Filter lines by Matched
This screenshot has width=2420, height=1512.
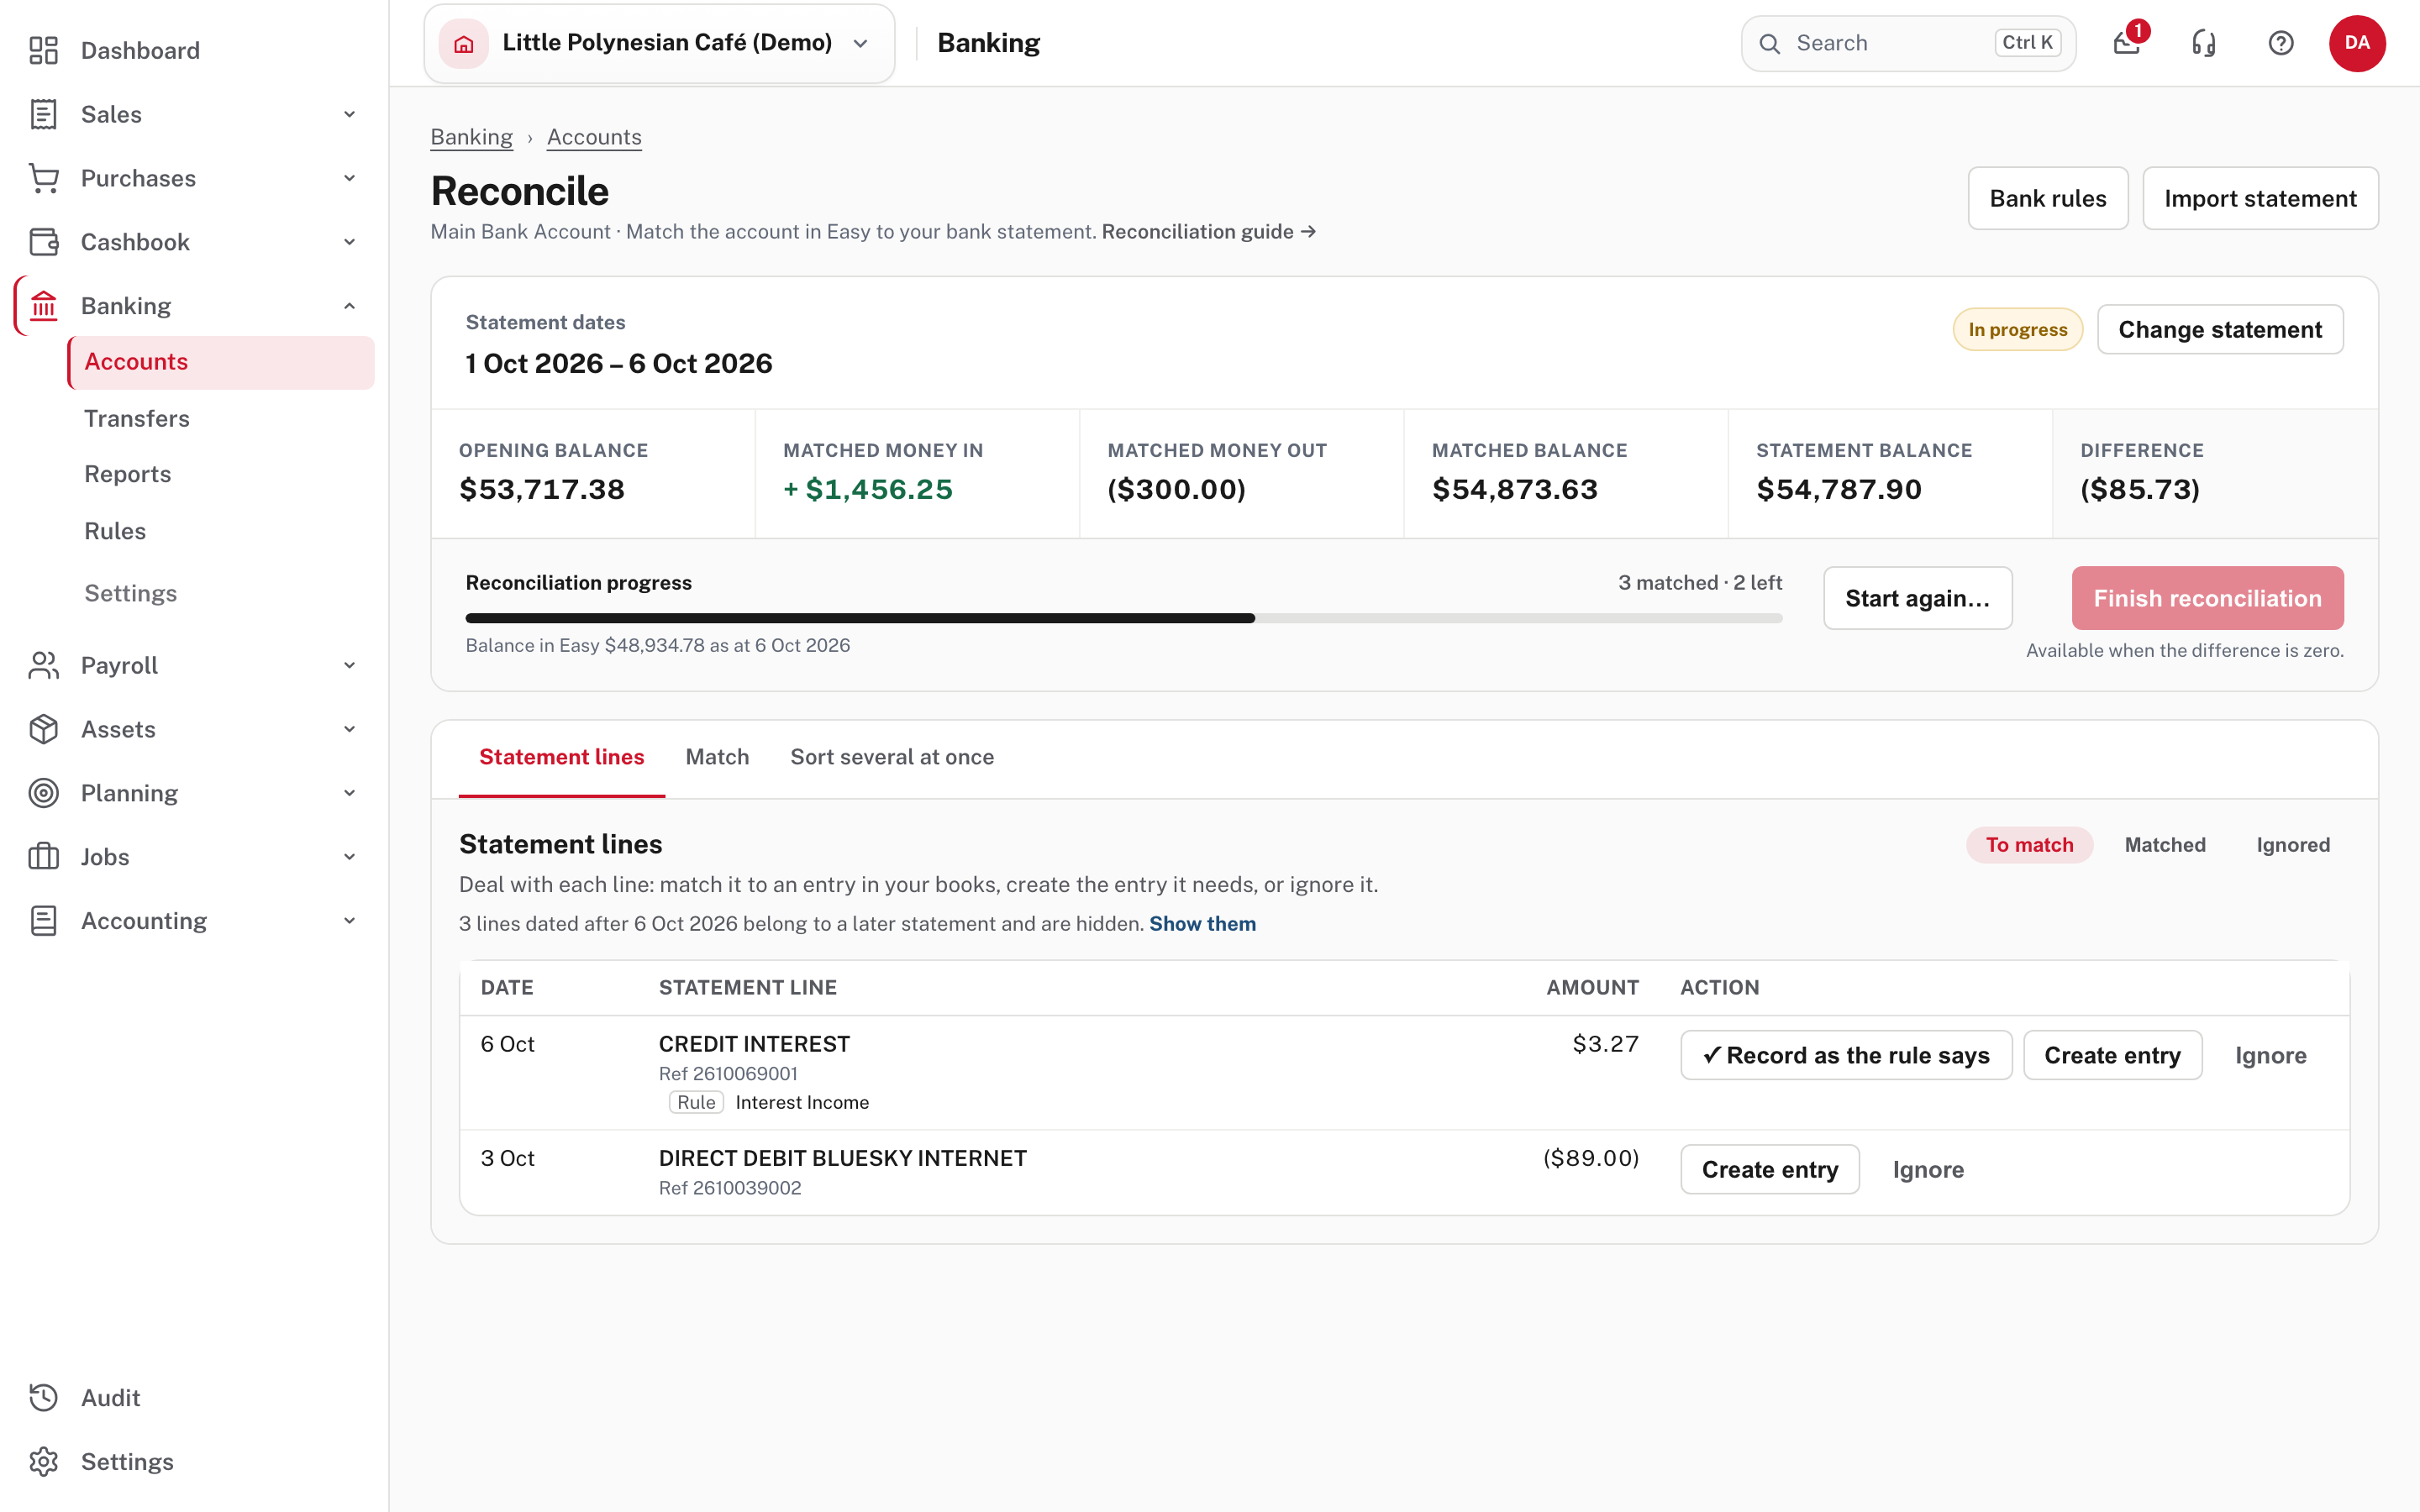coord(2165,845)
